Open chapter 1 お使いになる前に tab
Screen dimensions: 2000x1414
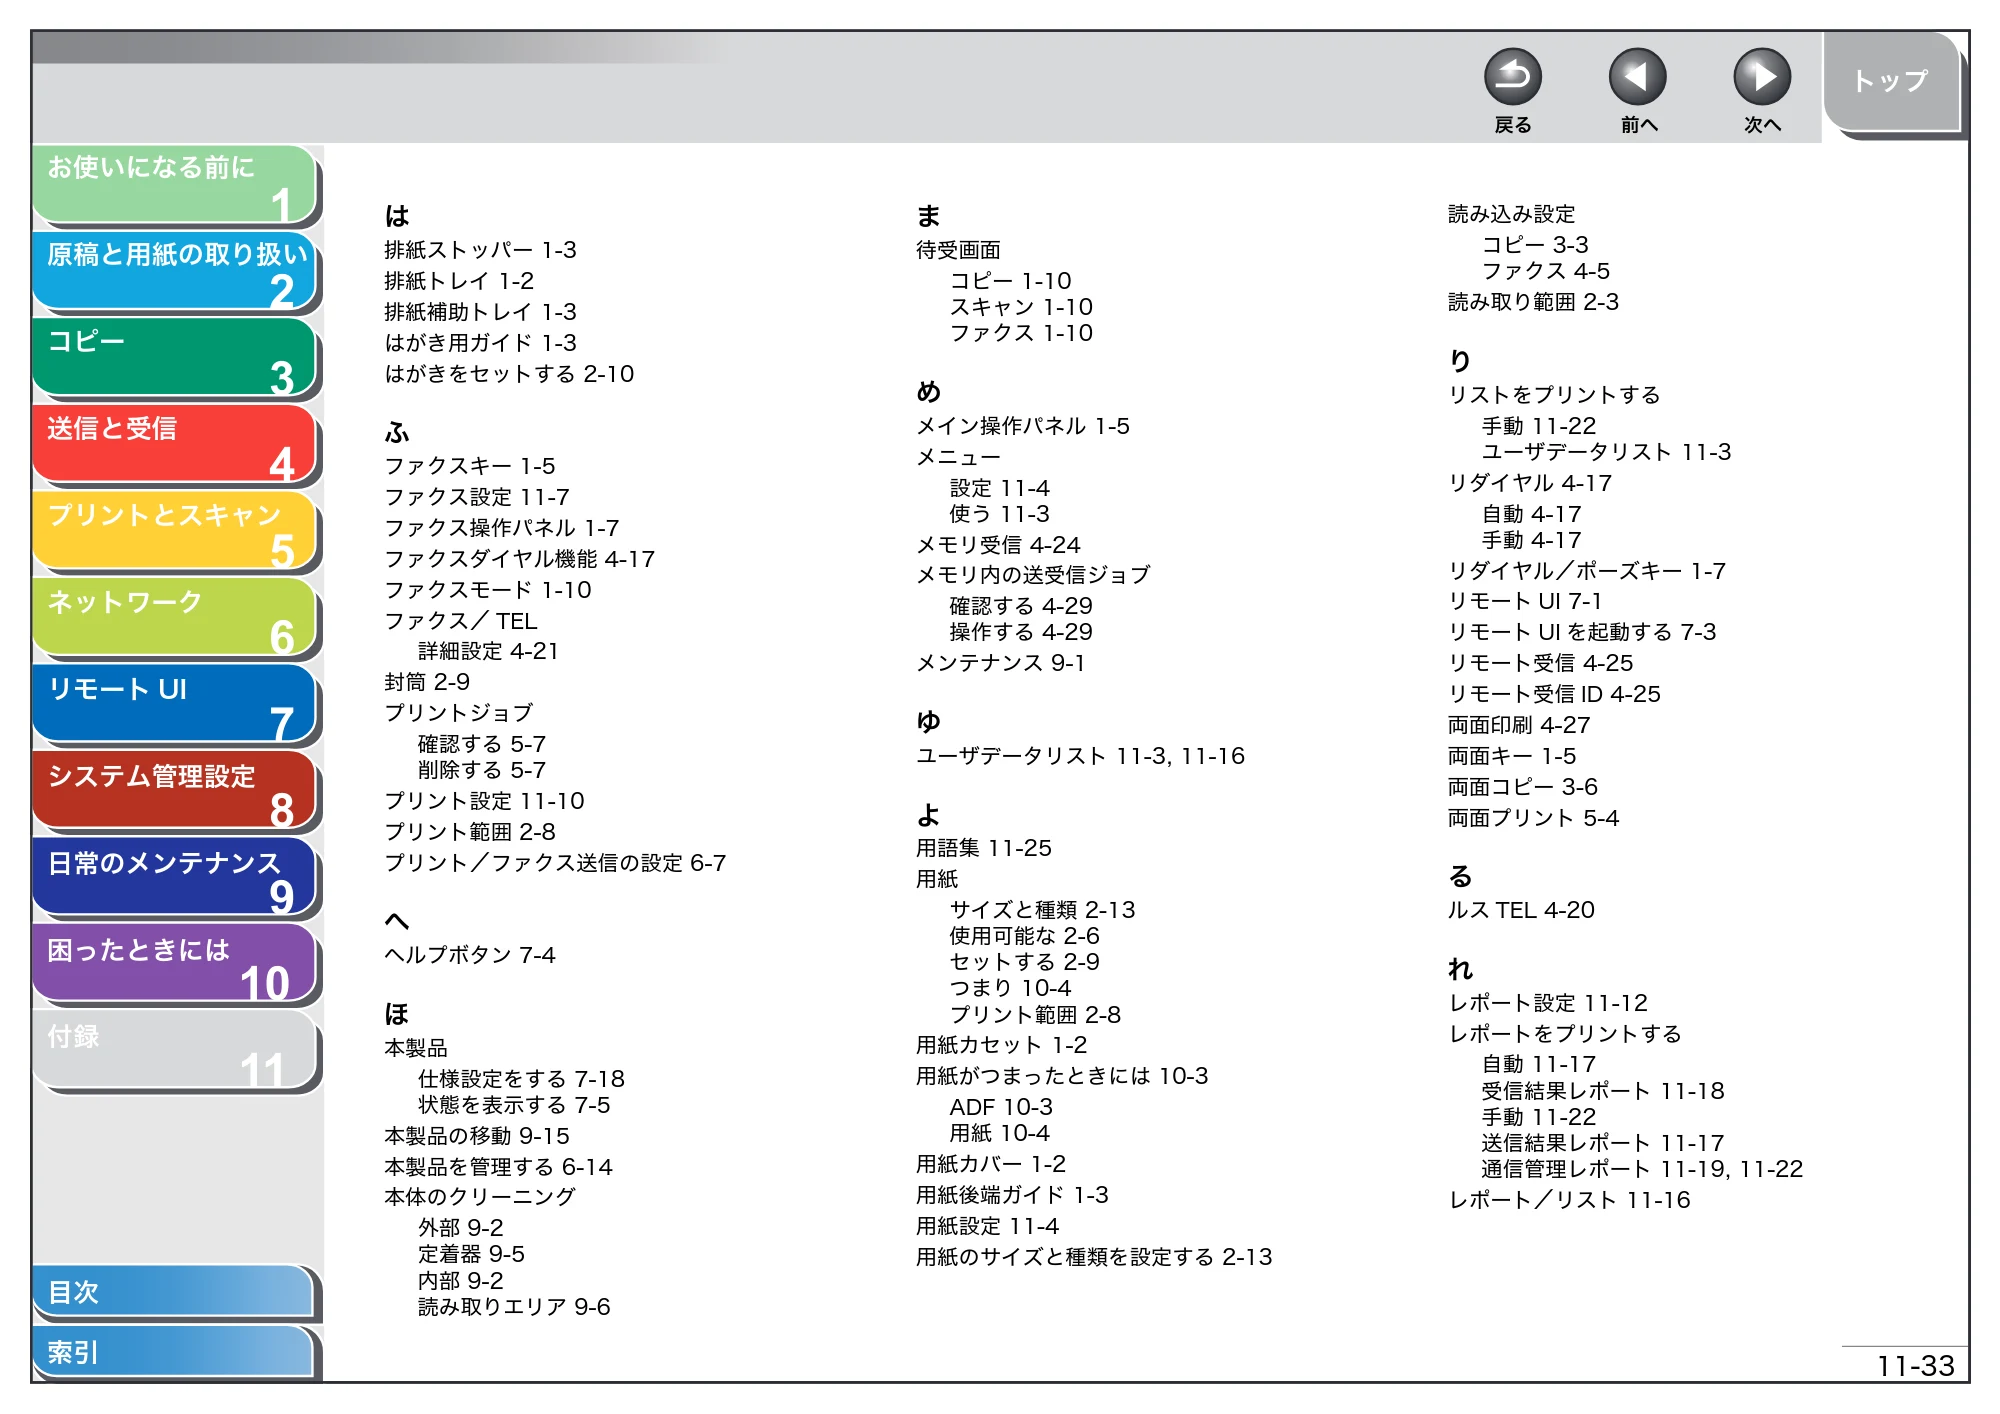175,185
